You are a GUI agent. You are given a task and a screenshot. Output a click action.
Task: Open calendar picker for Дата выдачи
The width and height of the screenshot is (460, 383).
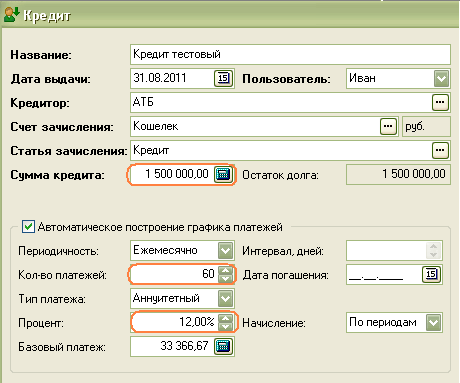223,78
